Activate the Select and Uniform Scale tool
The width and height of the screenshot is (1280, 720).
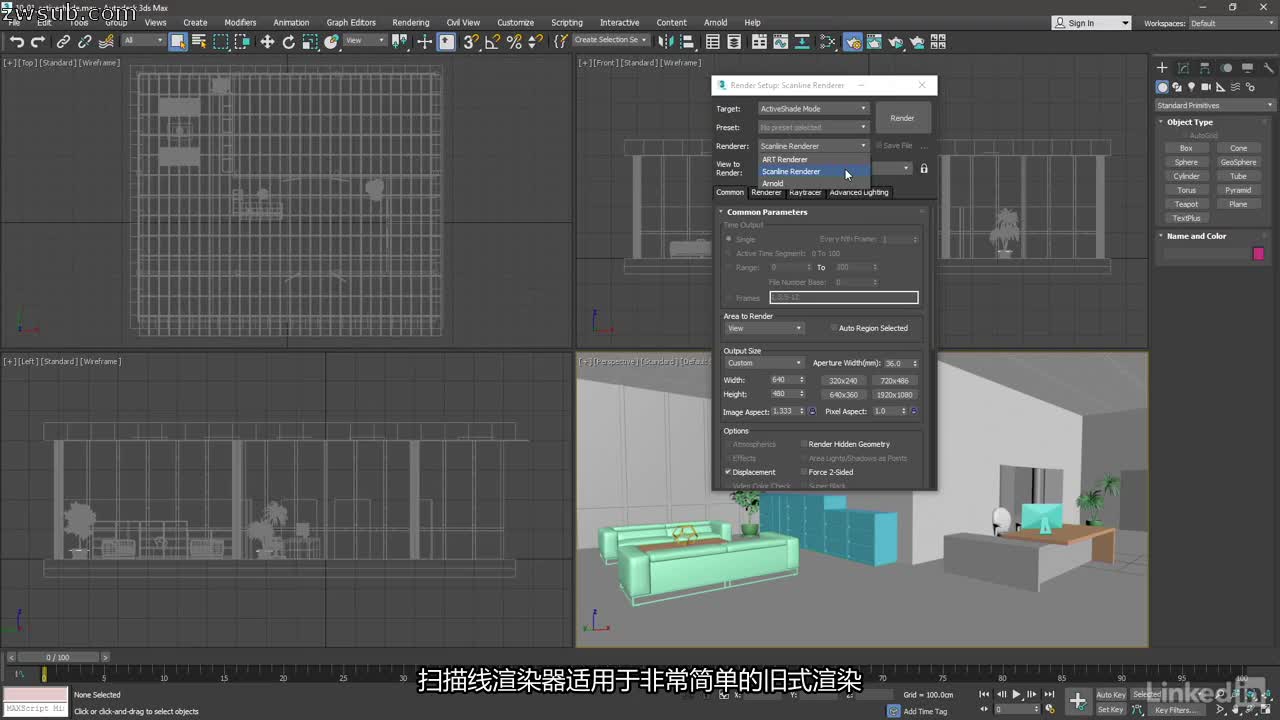(x=311, y=42)
